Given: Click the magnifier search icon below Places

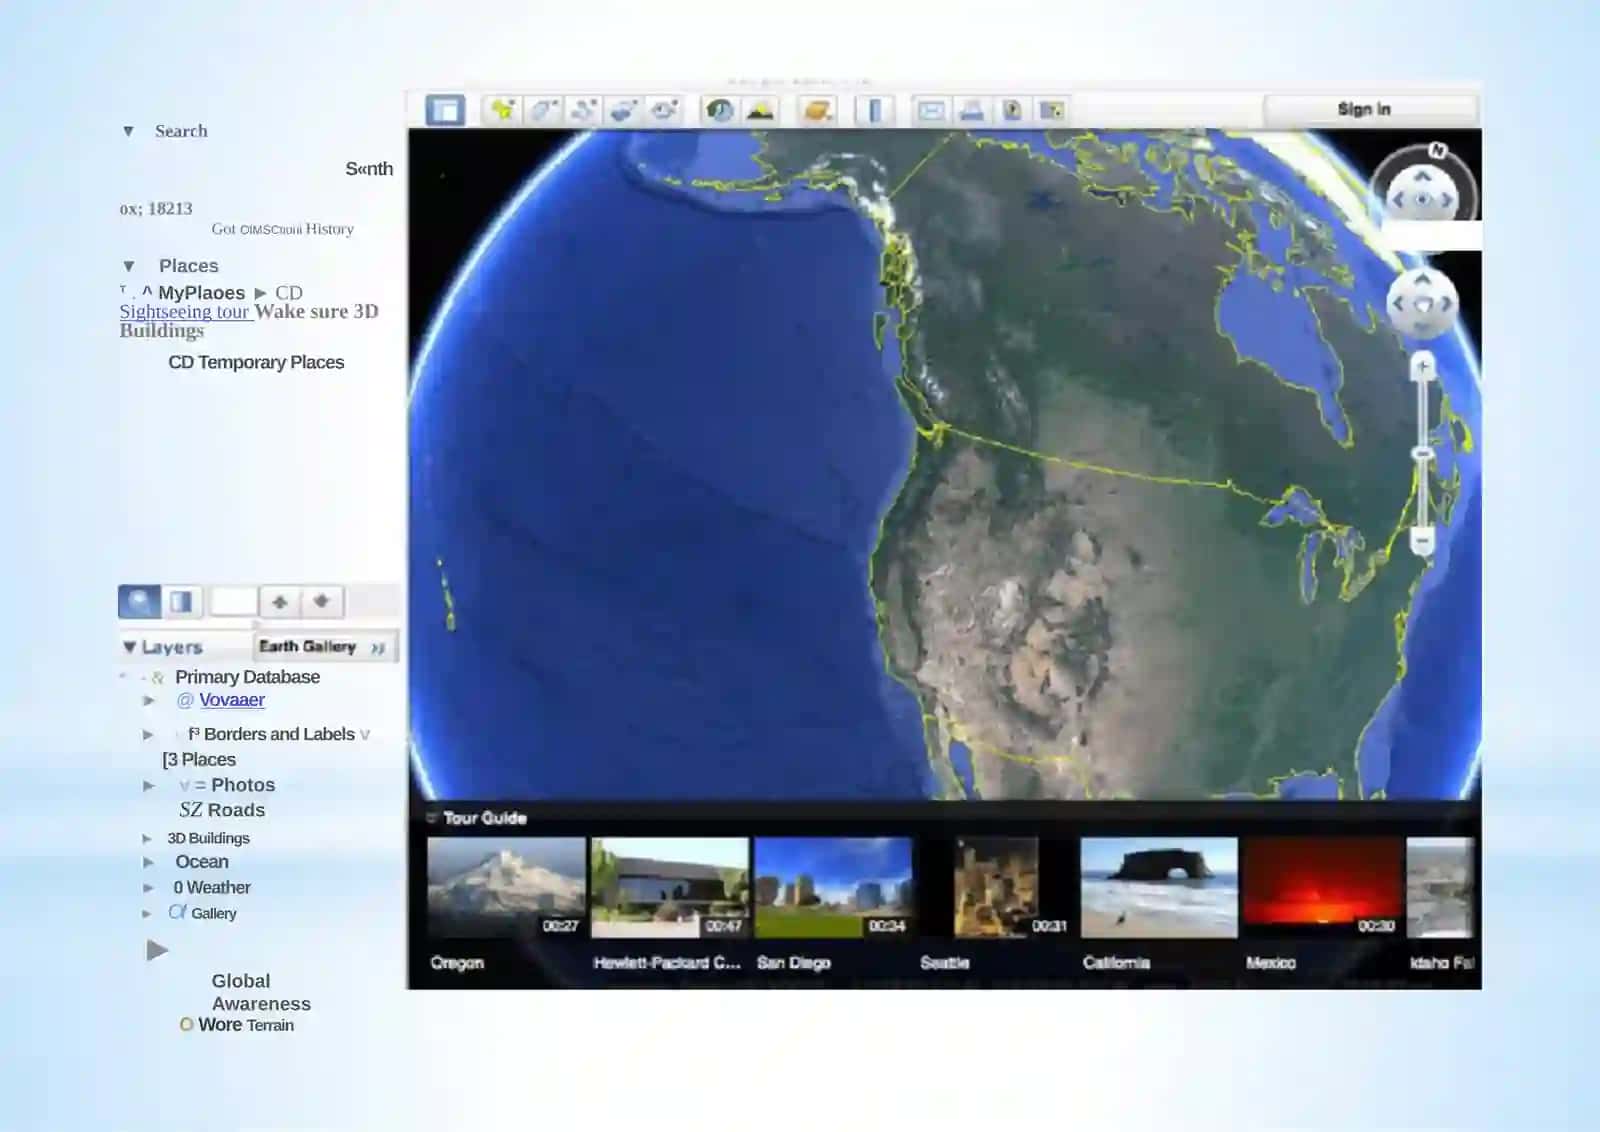Looking at the screenshot, I should pyautogui.click(x=139, y=602).
